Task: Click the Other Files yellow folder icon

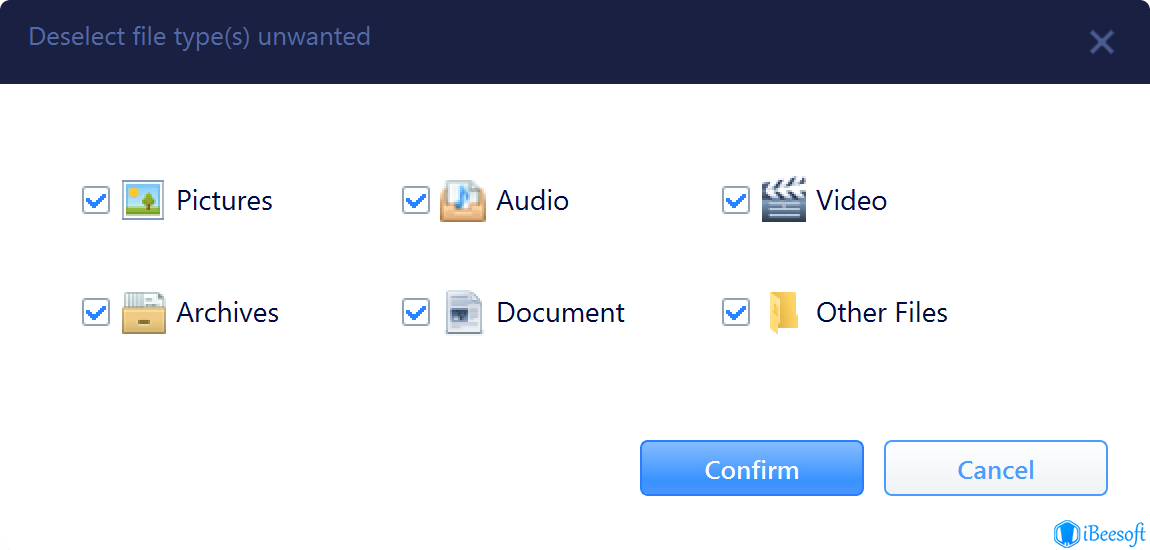Action: (x=783, y=313)
